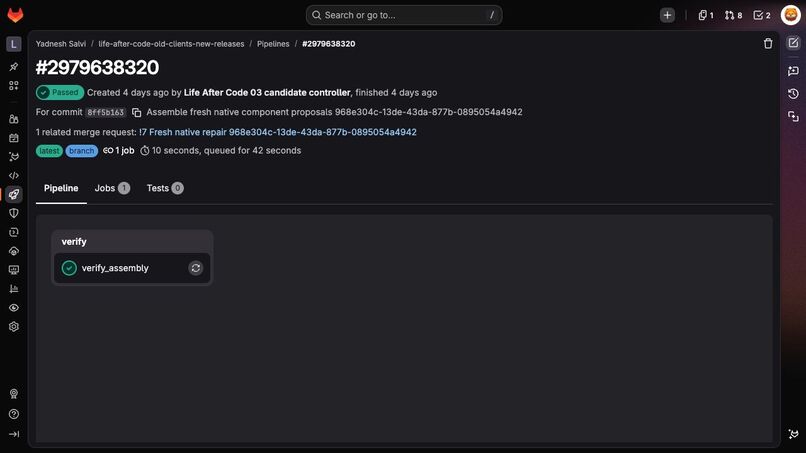Open life-after-code-old-clients-new-releases breadcrumb
The image size is (806, 453).
(x=171, y=44)
